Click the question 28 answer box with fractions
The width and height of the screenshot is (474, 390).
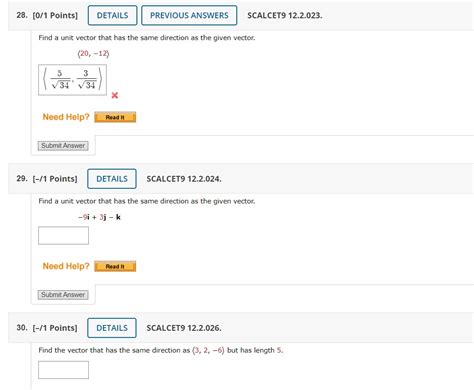[x=72, y=80]
